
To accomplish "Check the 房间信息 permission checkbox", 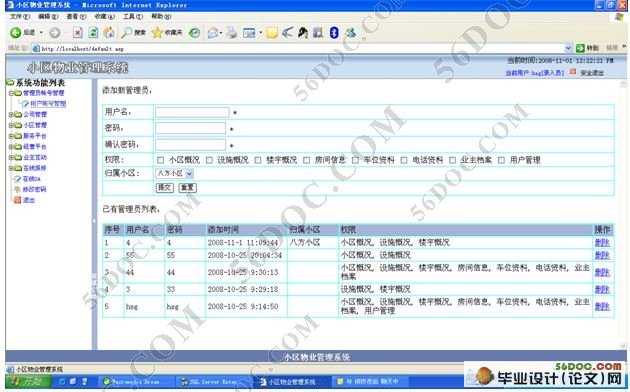I will [x=307, y=160].
